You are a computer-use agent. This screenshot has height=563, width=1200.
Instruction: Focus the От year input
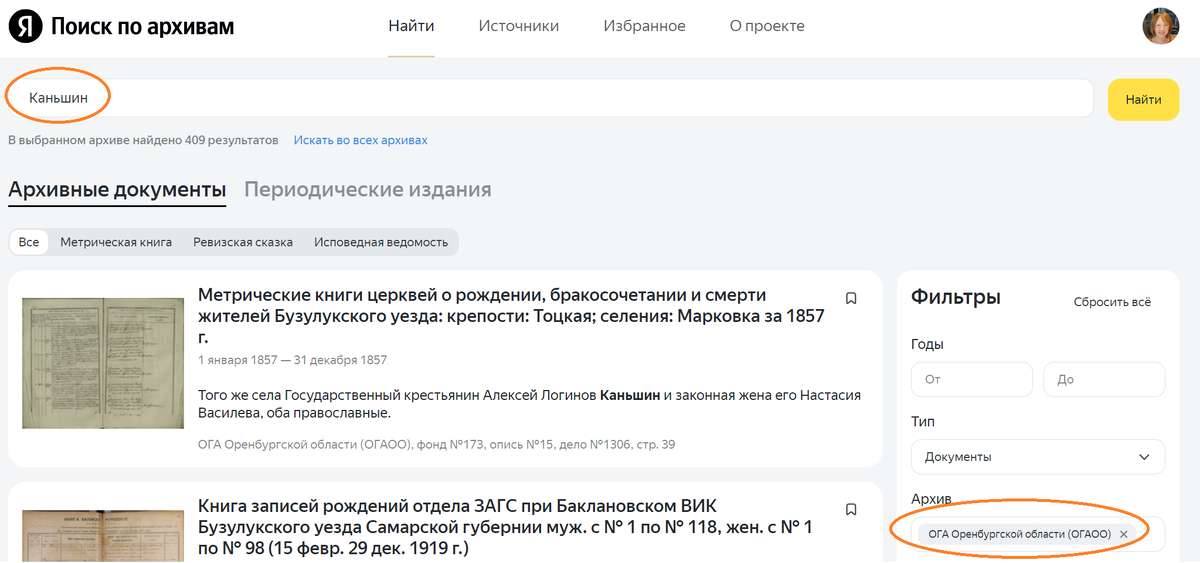(x=972, y=380)
